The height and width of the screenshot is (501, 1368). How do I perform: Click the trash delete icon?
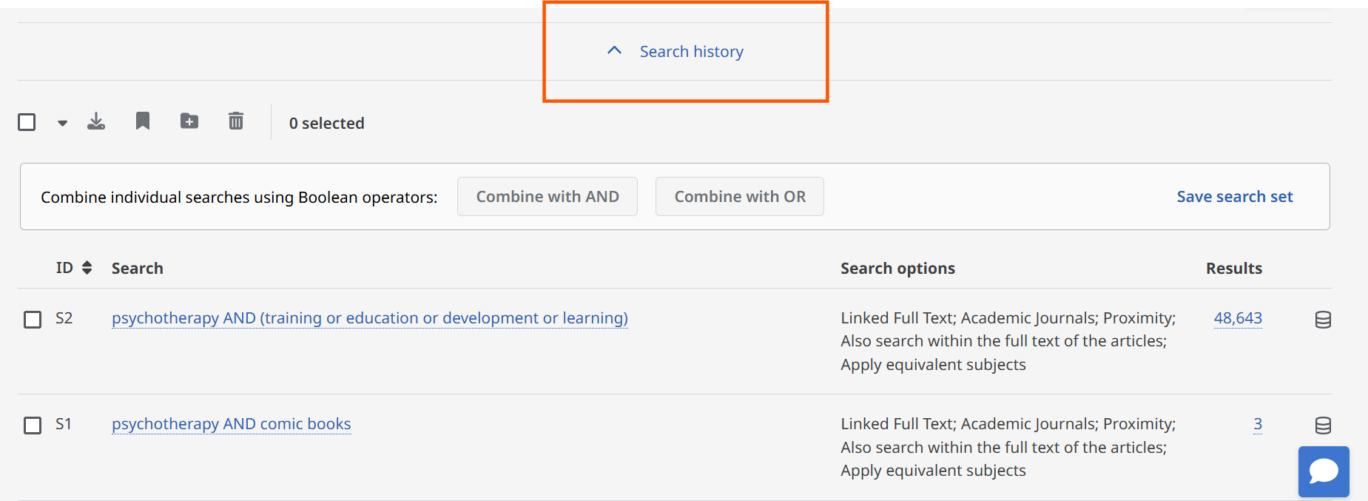coord(236,121)
